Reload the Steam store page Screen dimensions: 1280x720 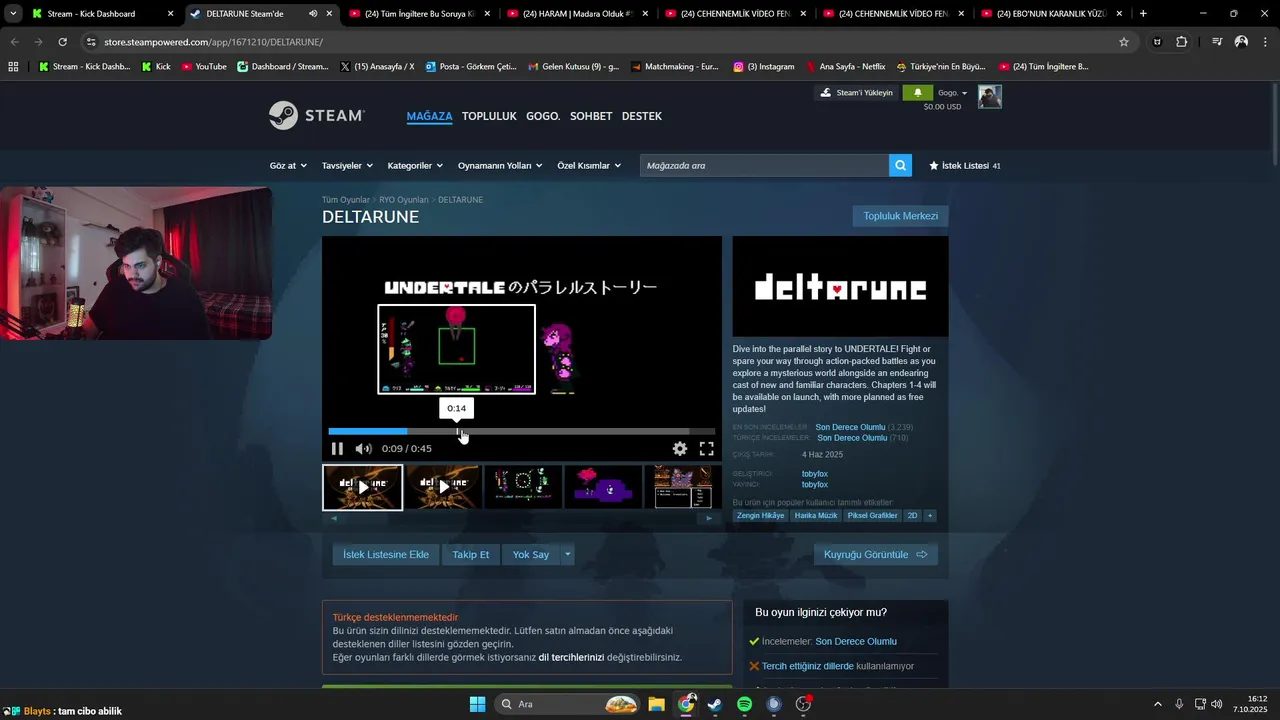click(62, 42)
